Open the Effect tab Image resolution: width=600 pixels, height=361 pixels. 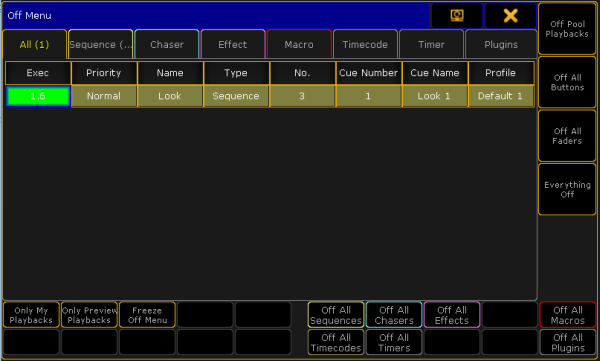pos(233,44)
